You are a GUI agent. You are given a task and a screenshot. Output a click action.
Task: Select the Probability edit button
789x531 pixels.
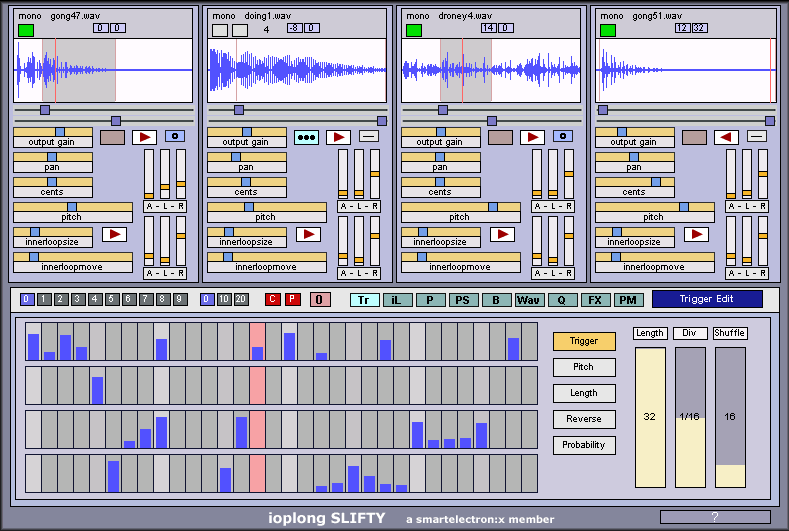[x=584, y=445]
